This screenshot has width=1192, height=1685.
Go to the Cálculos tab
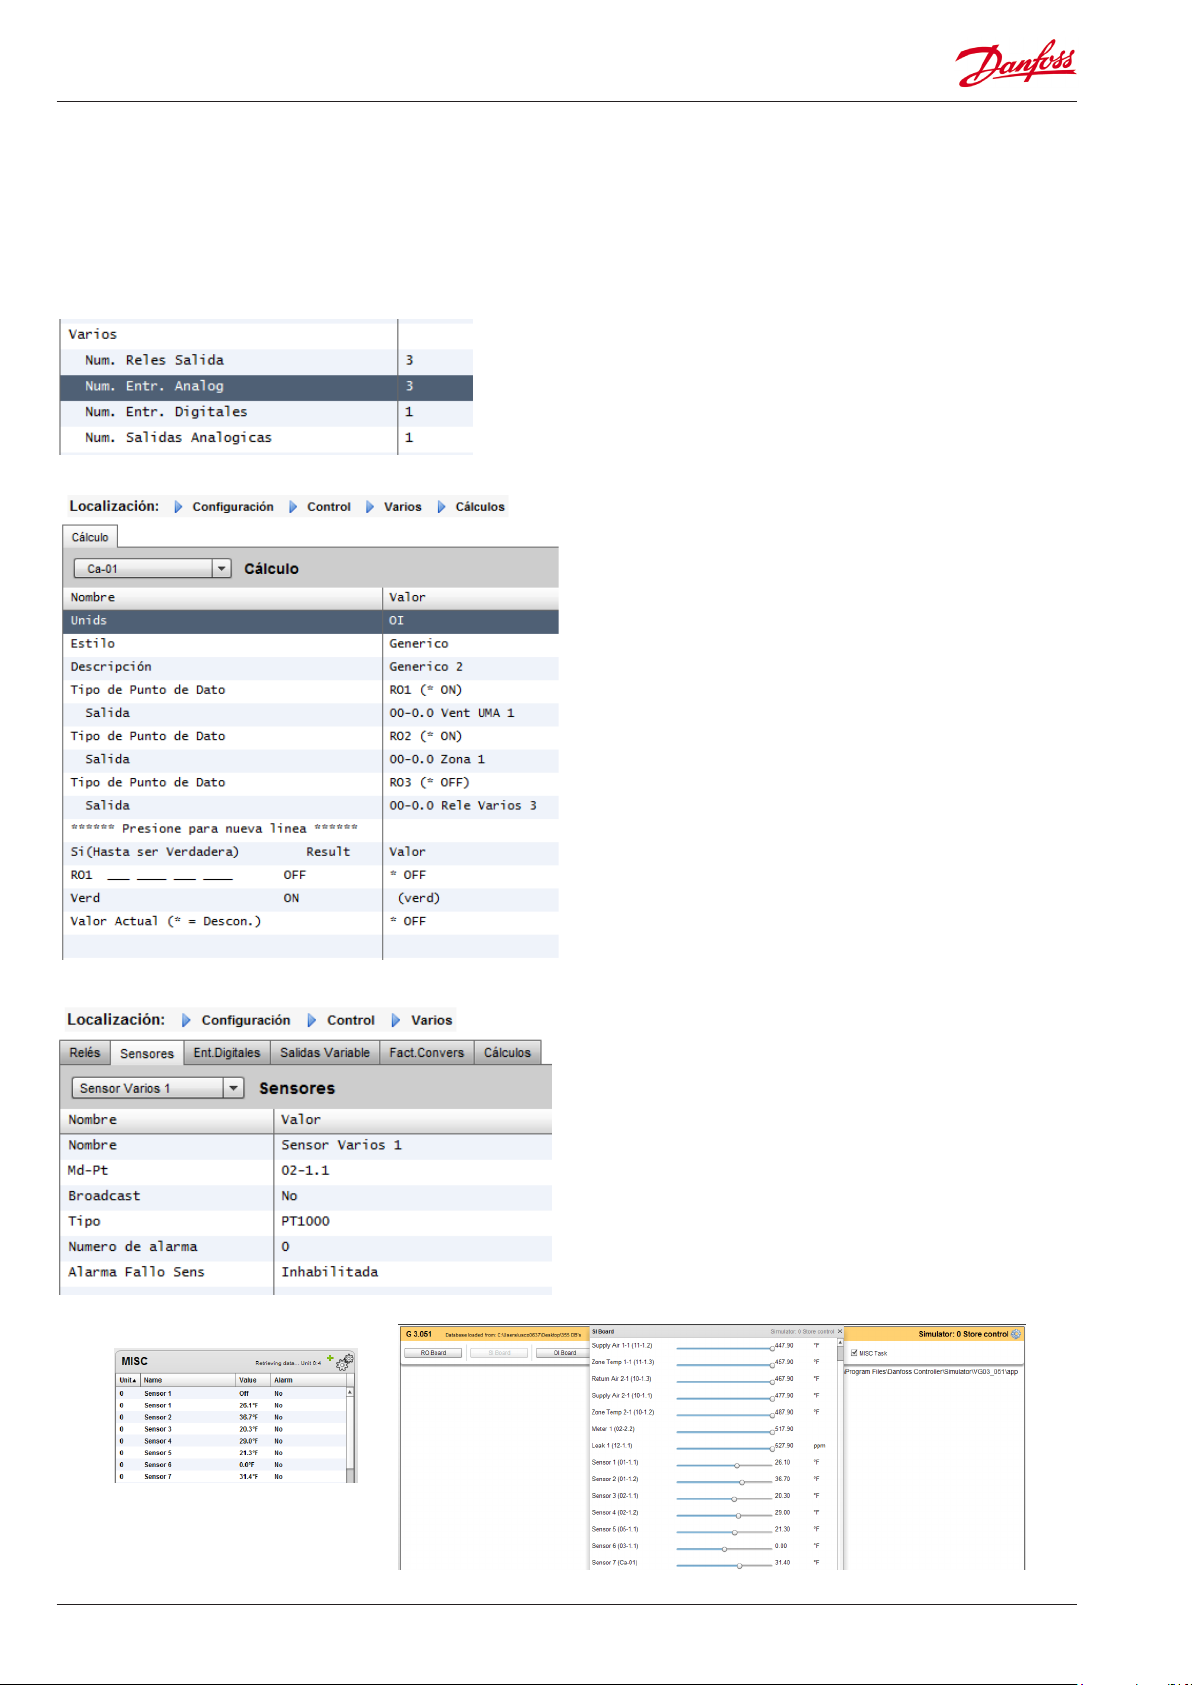click(508, 1052)
